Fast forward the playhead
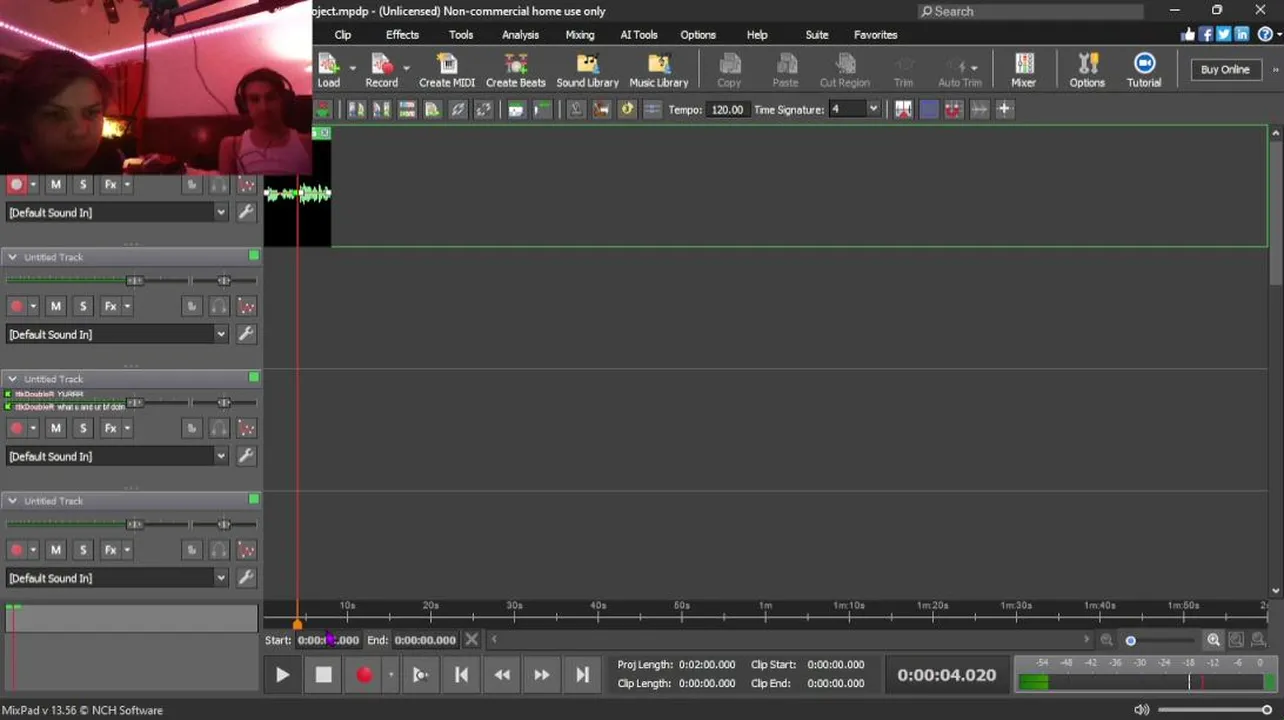Screen dimensions: 1284x720 [541, 675]
